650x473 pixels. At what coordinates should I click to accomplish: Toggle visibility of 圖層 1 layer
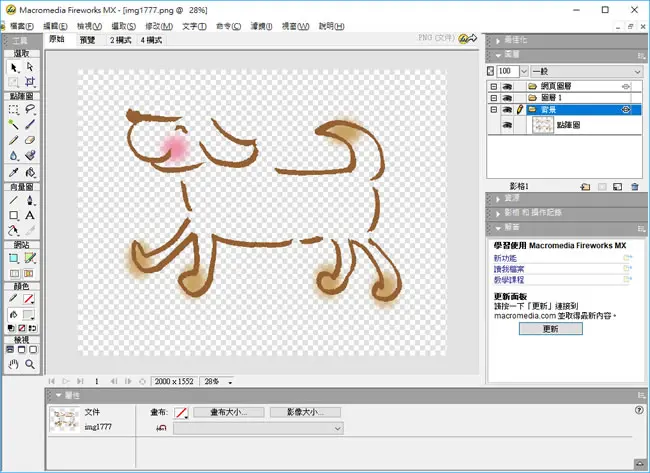point(507,98)
